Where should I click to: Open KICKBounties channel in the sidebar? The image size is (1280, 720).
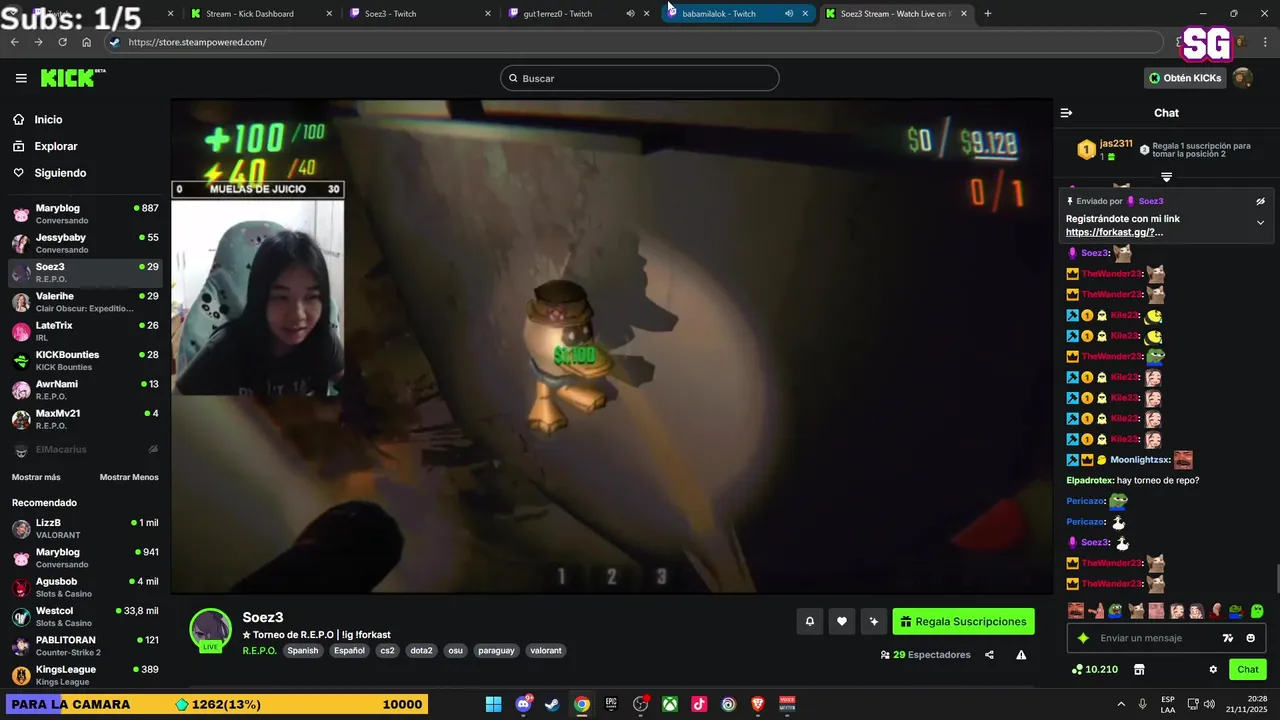point(85,360)
